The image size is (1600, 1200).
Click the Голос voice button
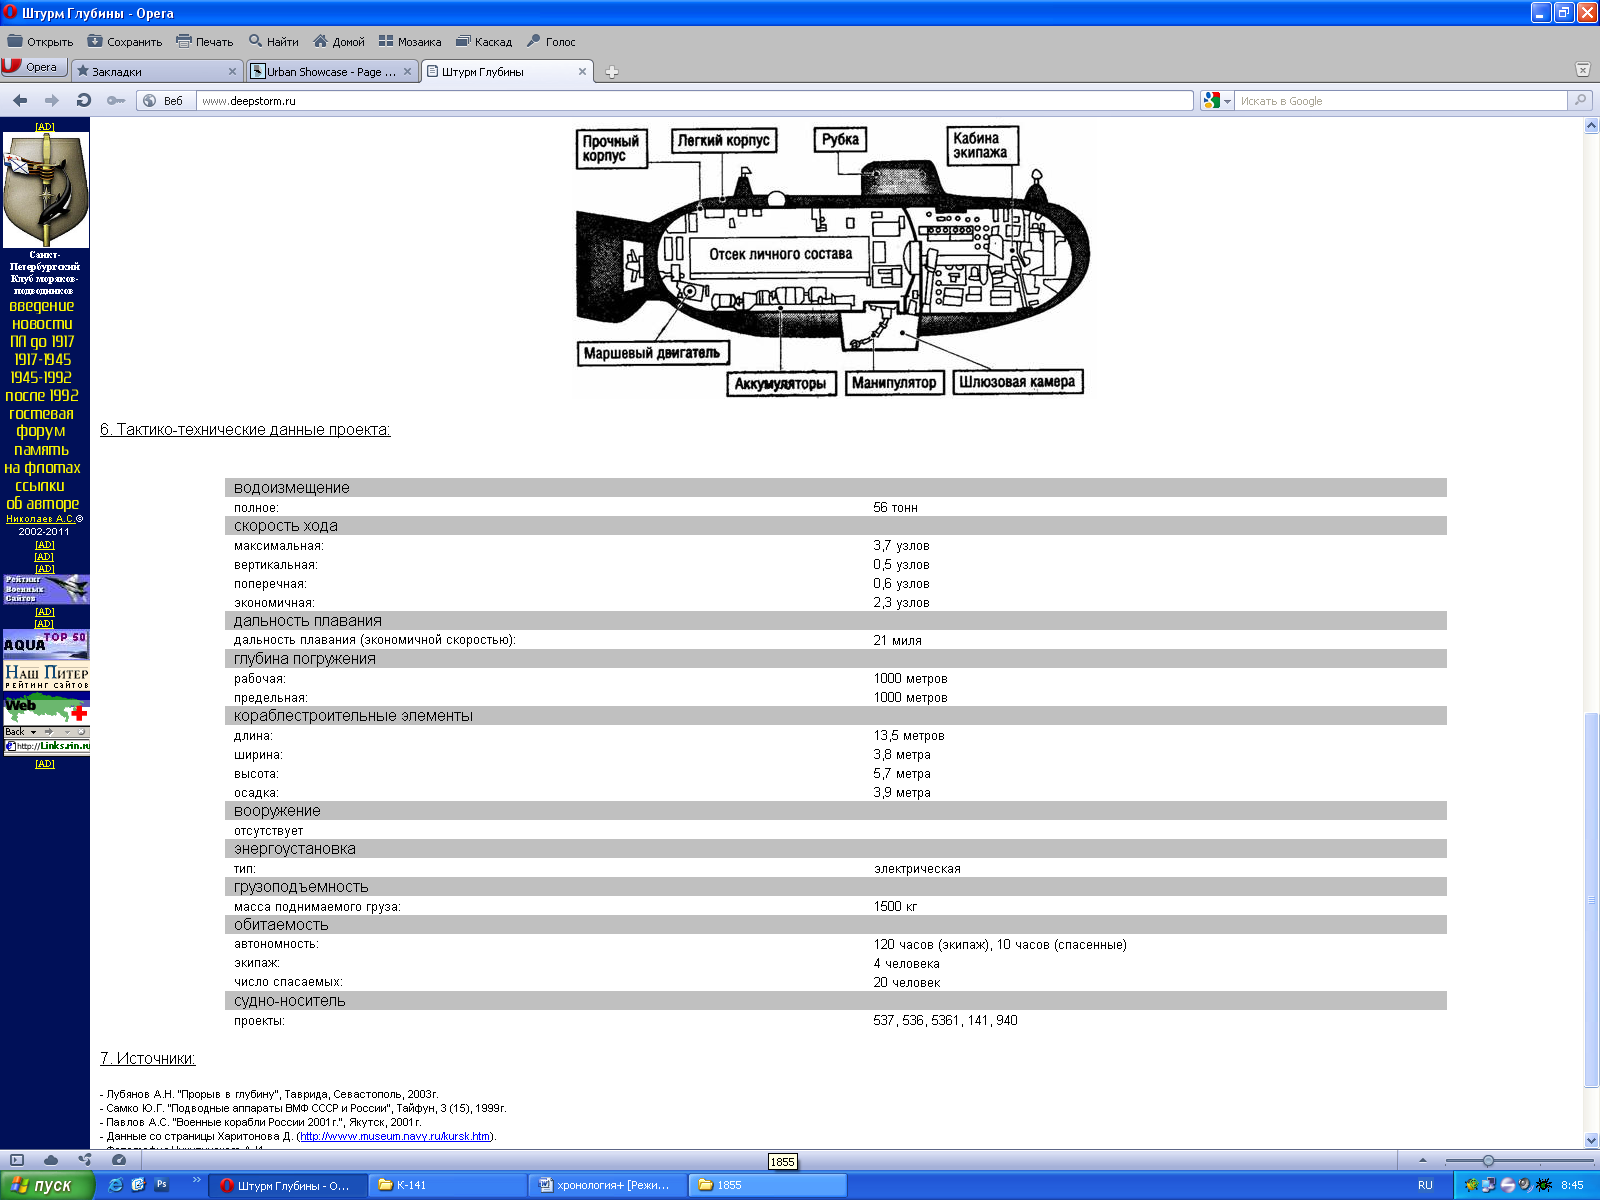(551, 42)
